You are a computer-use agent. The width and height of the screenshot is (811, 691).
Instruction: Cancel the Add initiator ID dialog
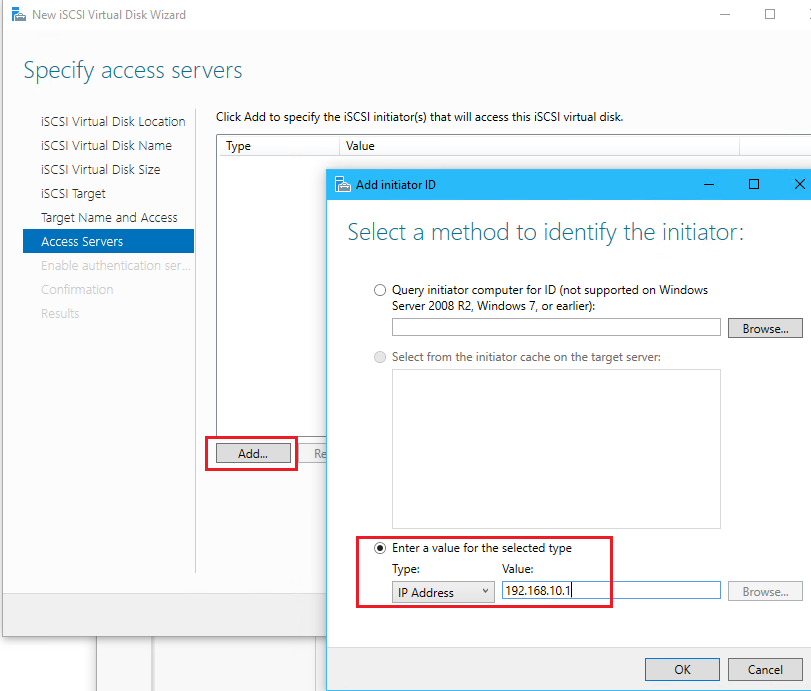[765, 669]
